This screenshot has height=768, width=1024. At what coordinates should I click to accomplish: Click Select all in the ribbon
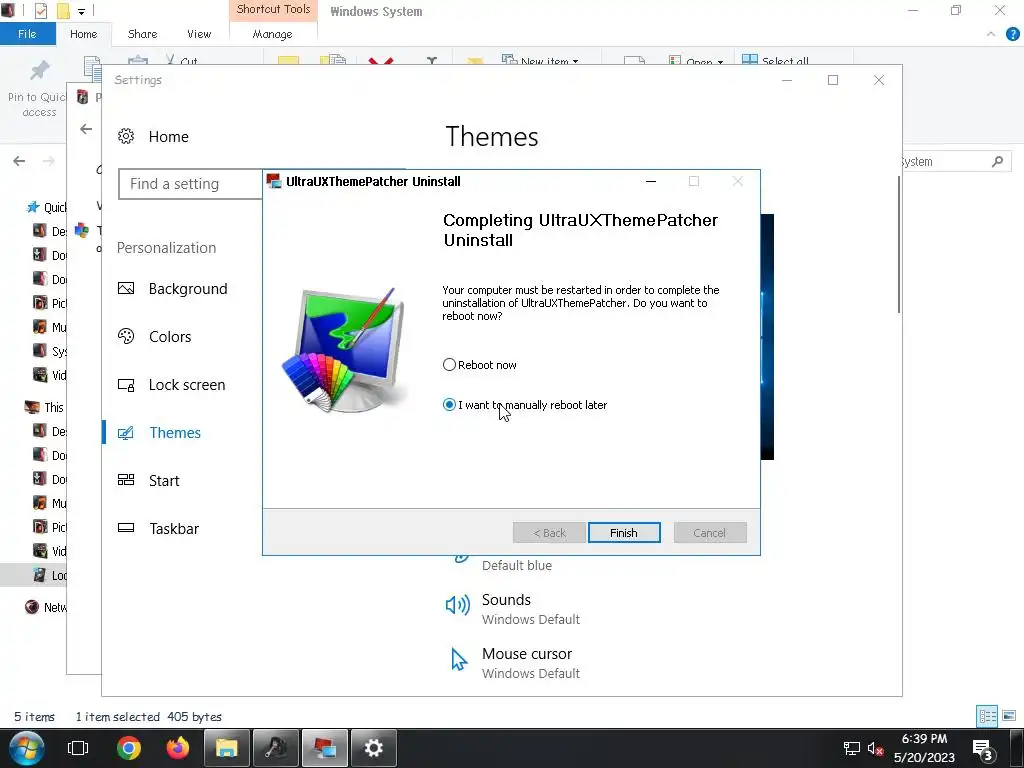776,60
